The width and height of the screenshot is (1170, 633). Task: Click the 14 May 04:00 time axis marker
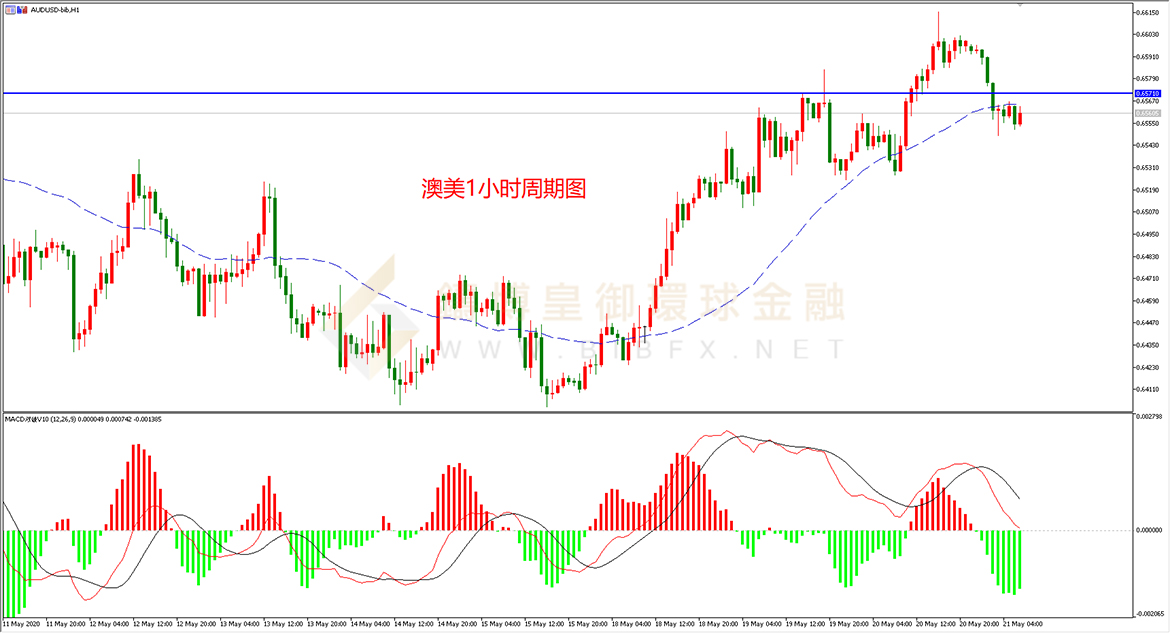click(372, 623)
